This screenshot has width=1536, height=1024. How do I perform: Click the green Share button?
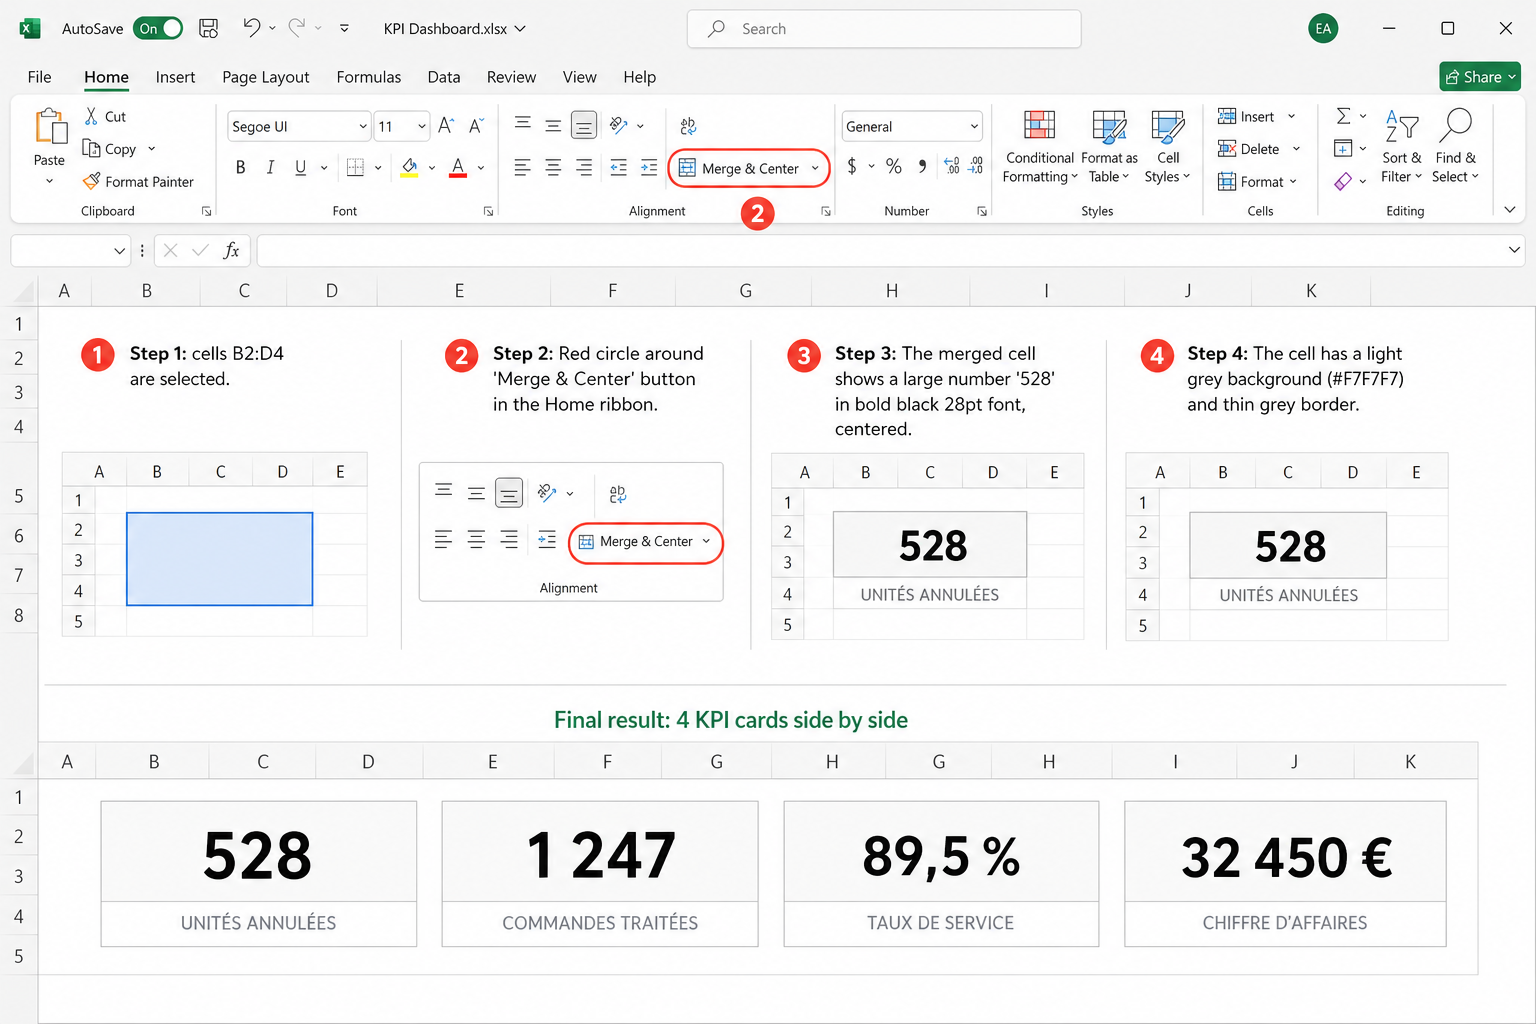click(1480, 76)
